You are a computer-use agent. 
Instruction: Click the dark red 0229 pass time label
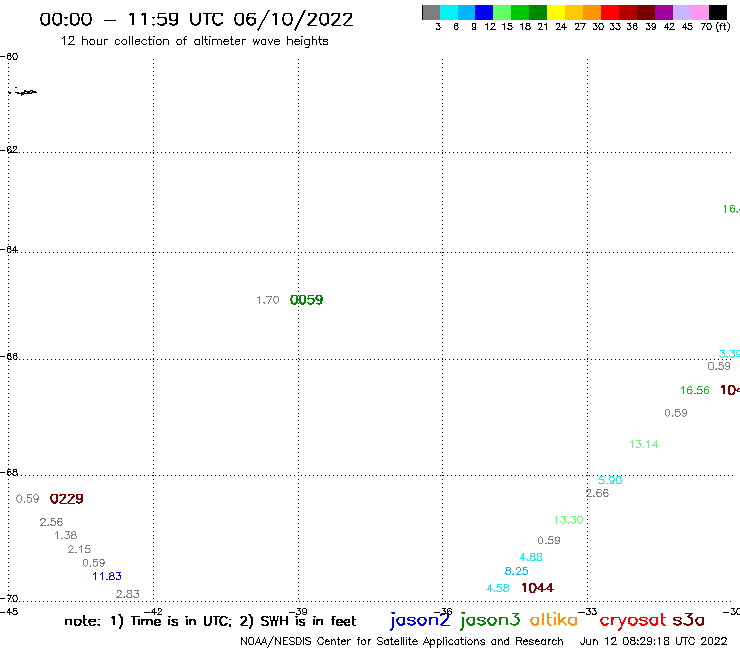click(67, 499)
